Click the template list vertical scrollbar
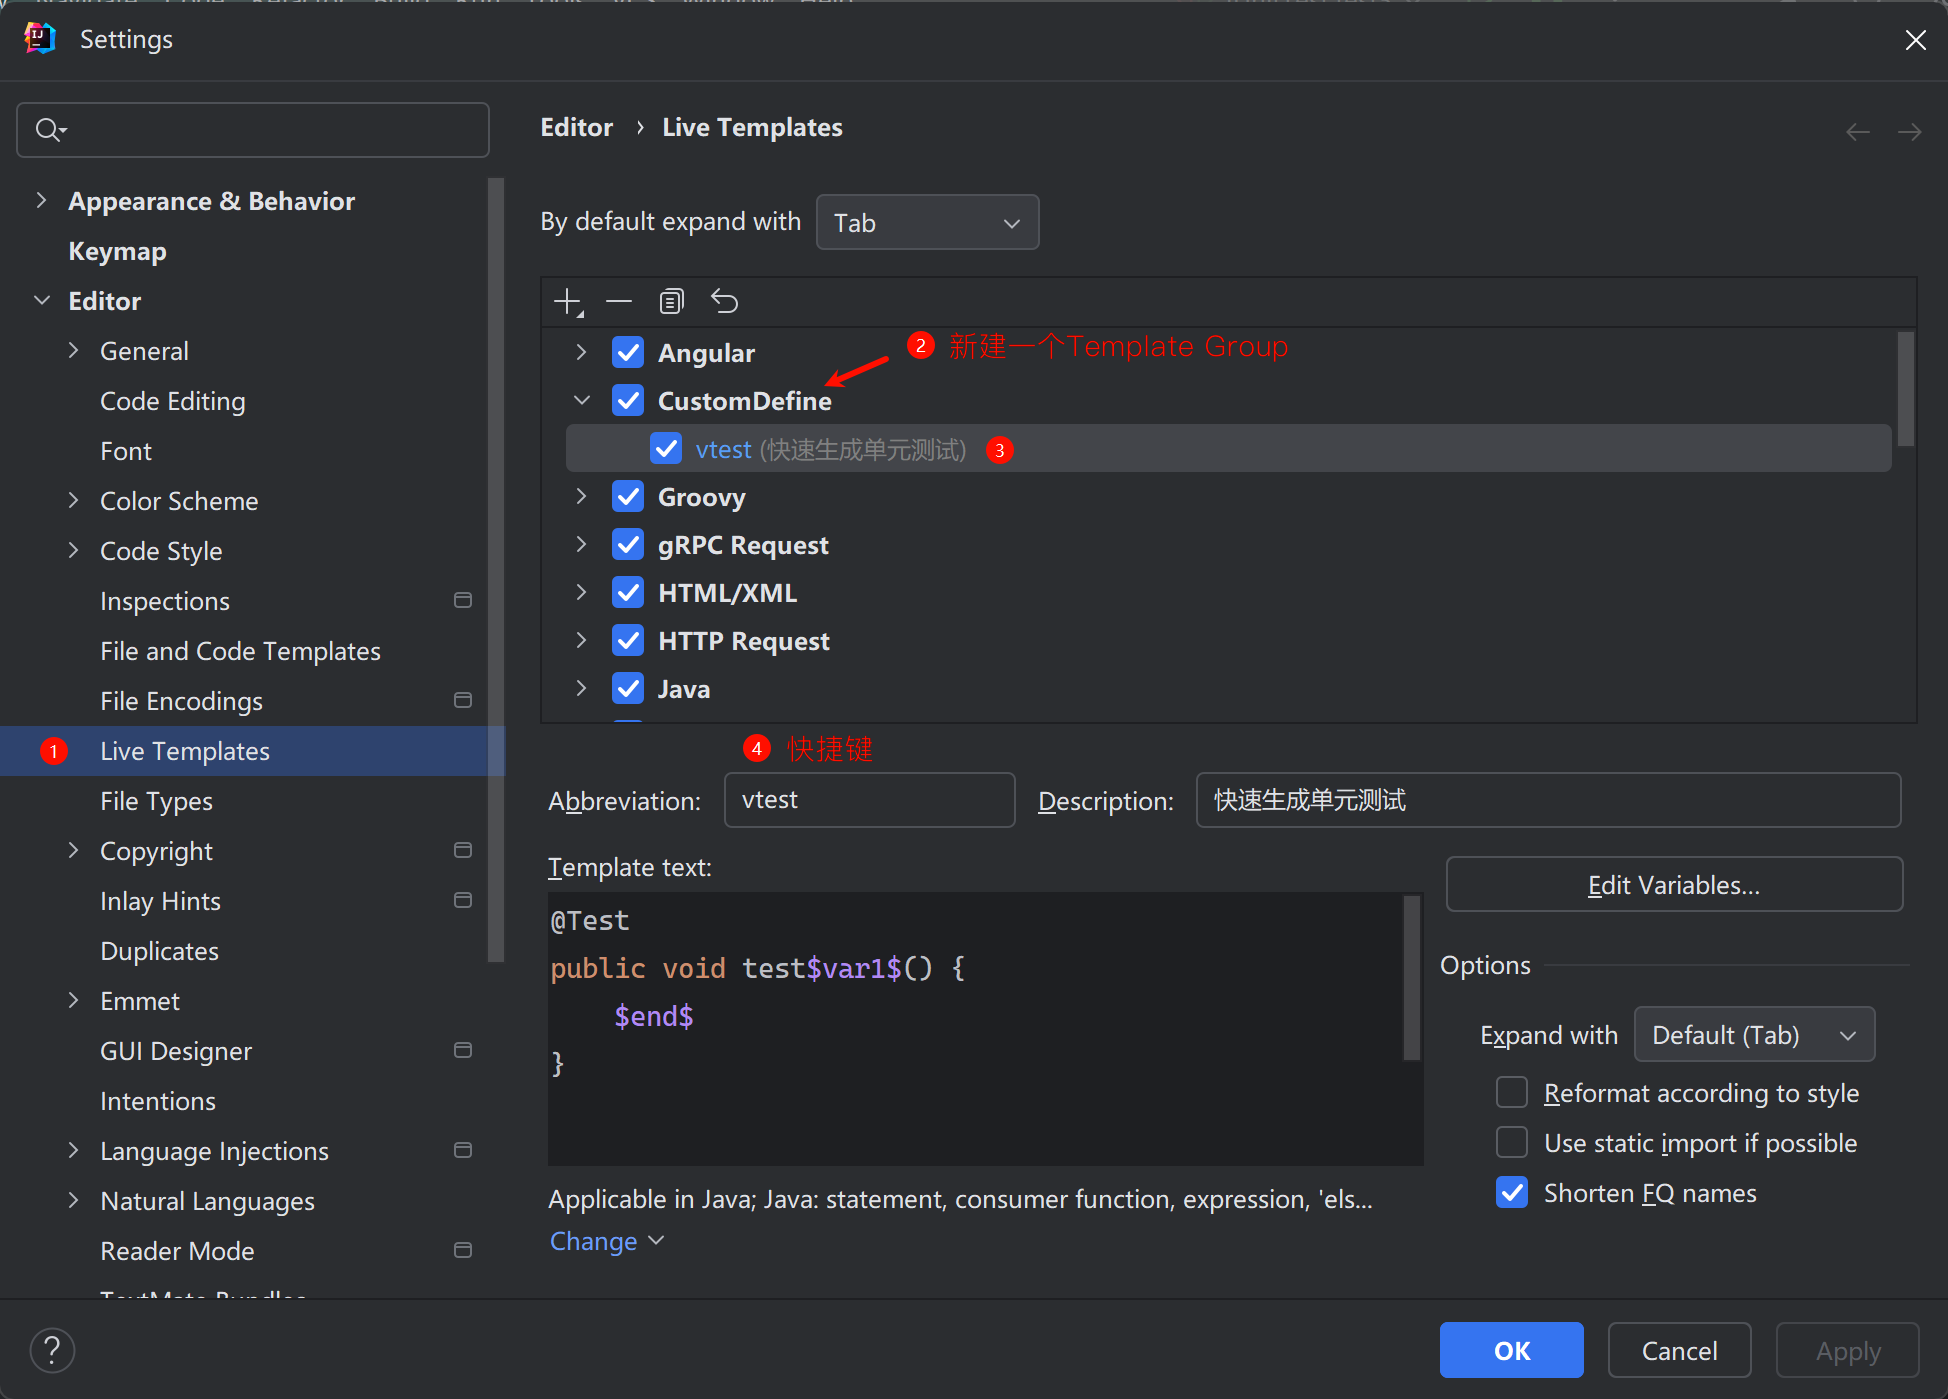 [1905, 390]
